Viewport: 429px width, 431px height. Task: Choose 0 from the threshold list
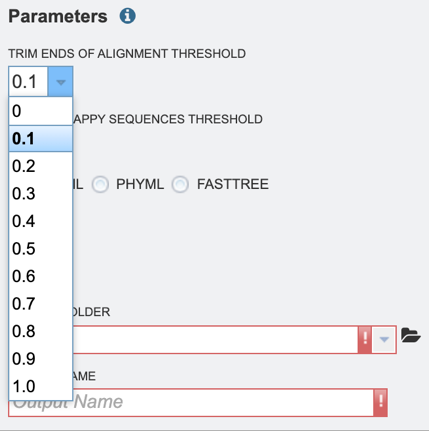click(41, 111)
